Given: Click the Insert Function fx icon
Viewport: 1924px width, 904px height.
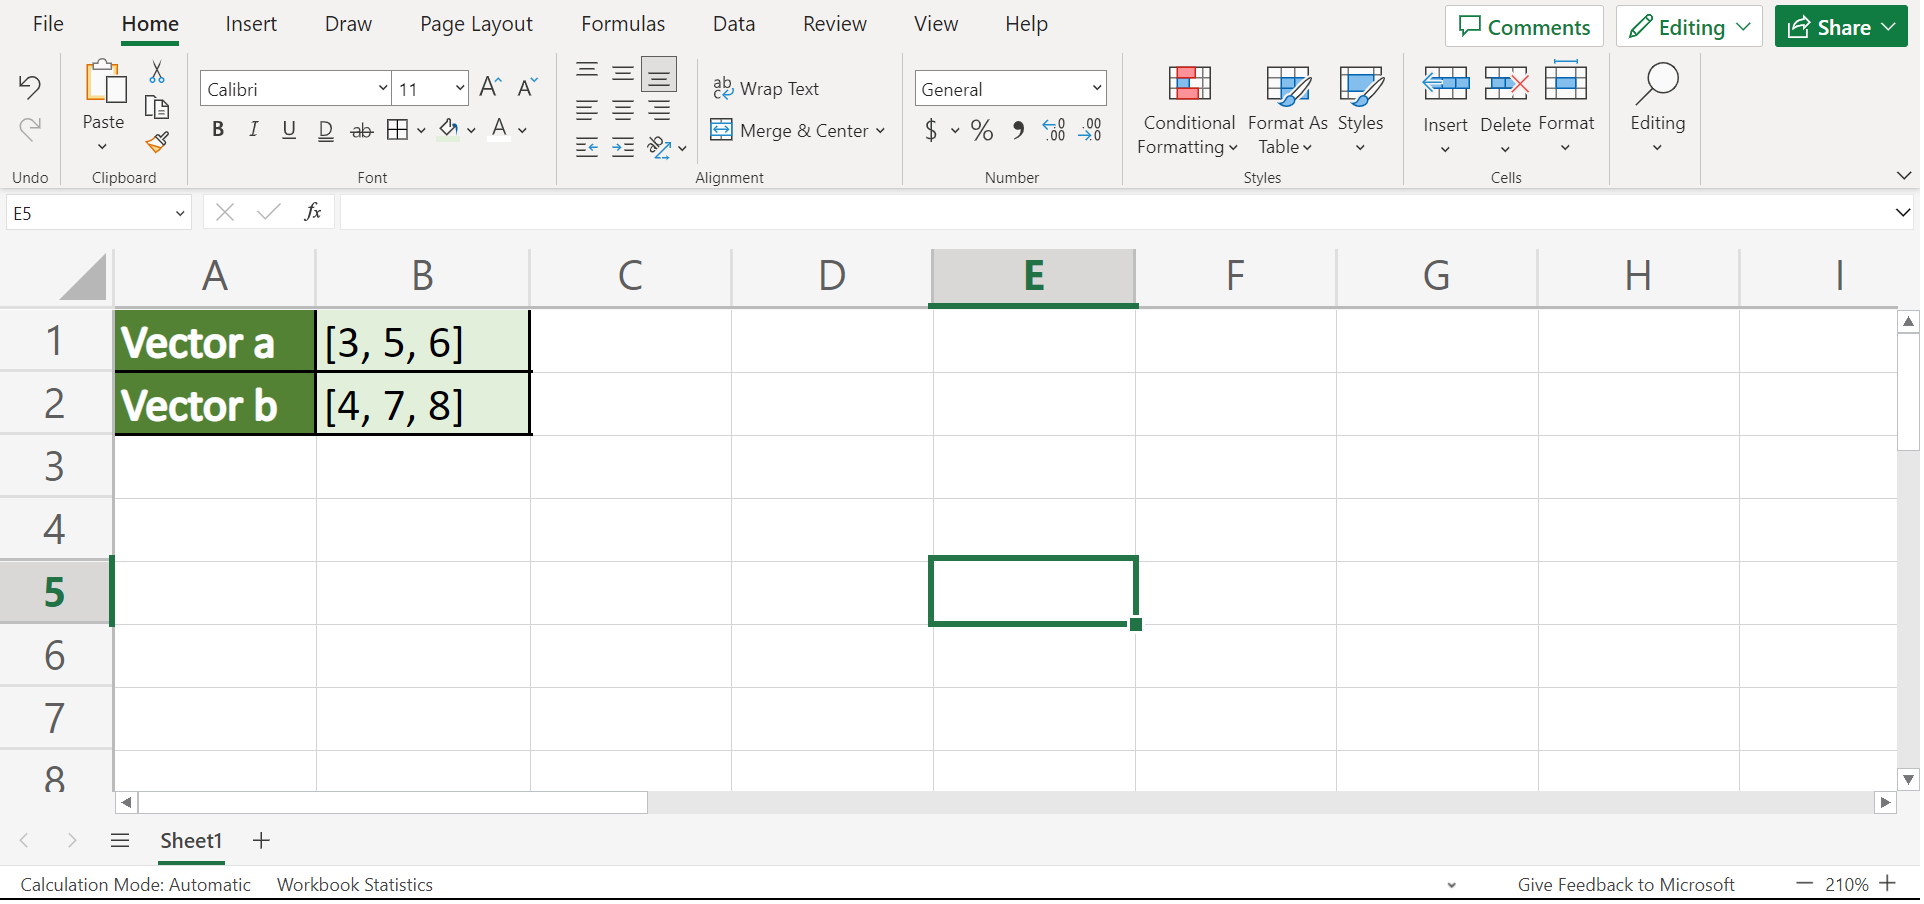Looking at the screenshot, I should (312, 212).
